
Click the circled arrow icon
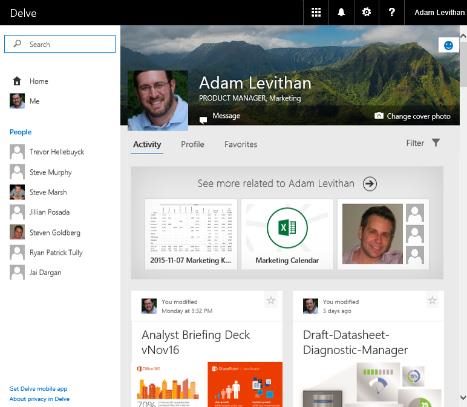coord(370,184)
